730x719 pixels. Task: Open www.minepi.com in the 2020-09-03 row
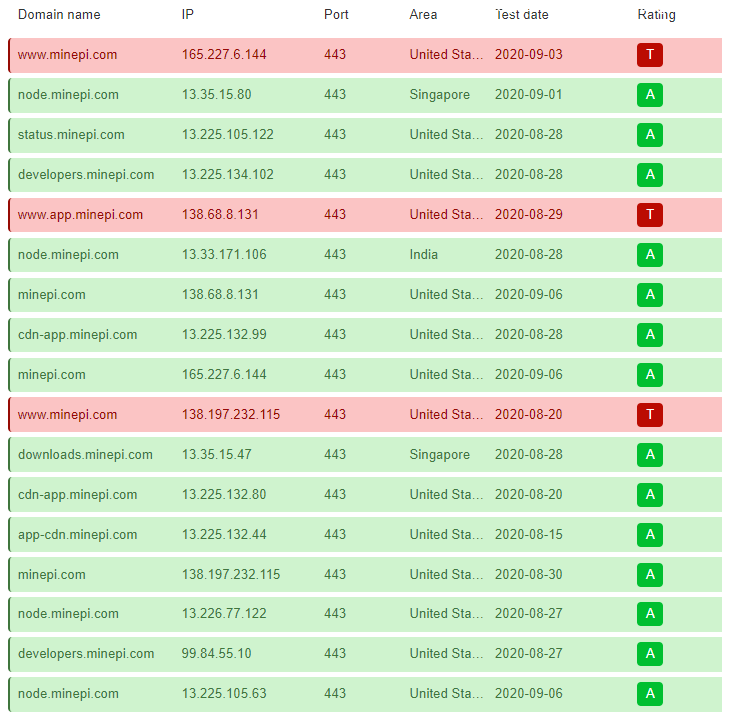(68, 55)
